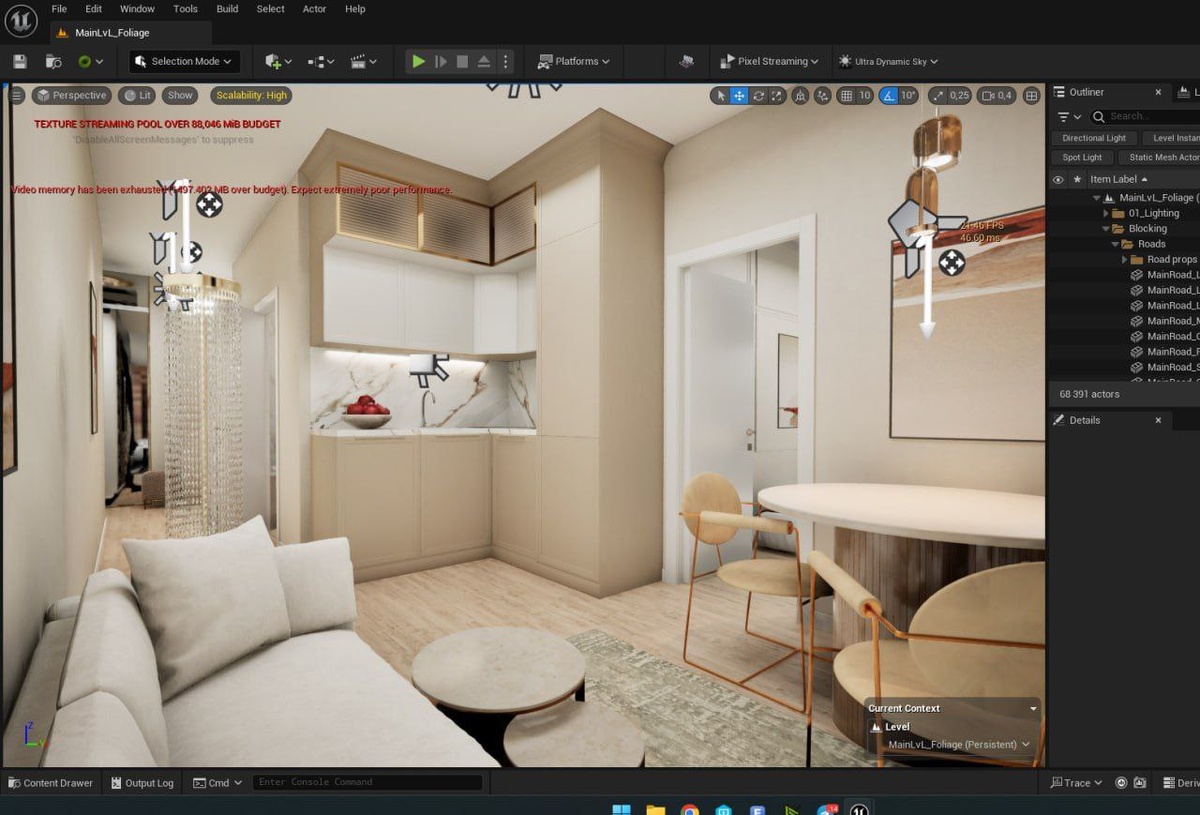The image size is (1200, 815).
Task: Click the Stop play button
Action: pyautogui.click(x=462, y=61)
